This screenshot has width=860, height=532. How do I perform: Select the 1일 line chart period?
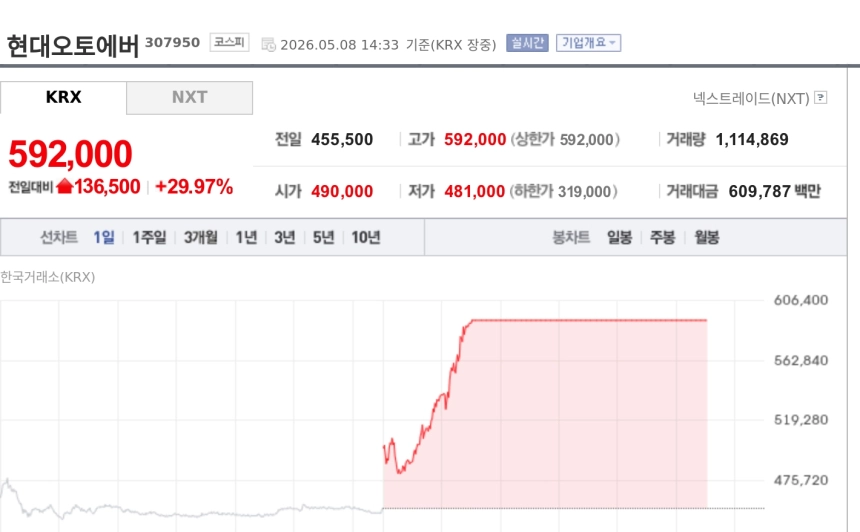click(x=104, y=237)
